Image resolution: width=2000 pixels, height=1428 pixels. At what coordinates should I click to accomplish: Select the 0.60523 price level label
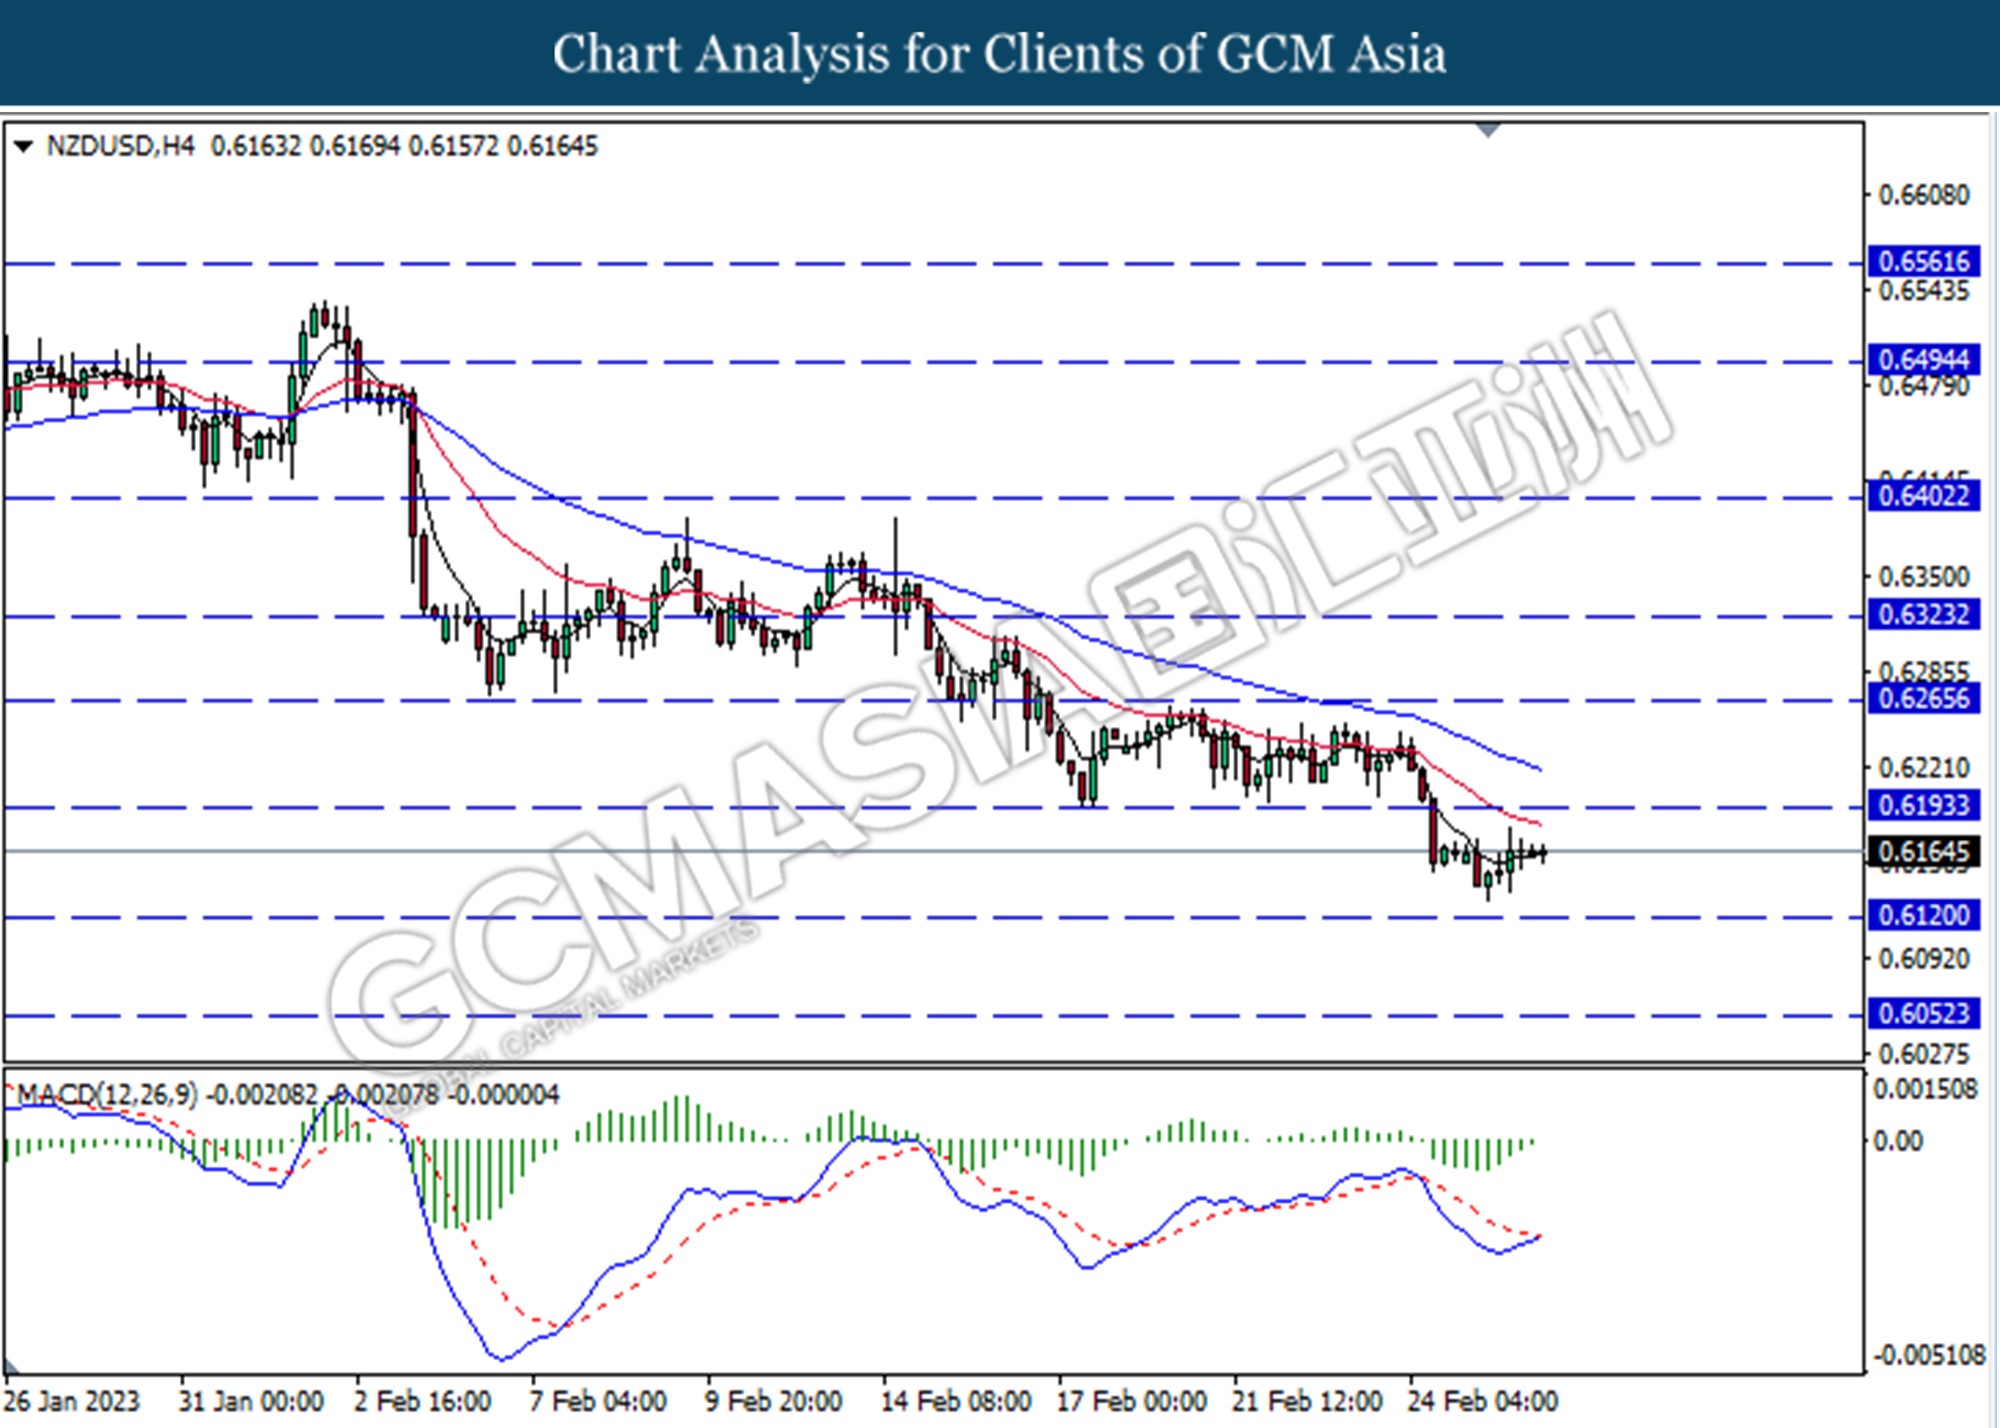click(1924, 1014)
